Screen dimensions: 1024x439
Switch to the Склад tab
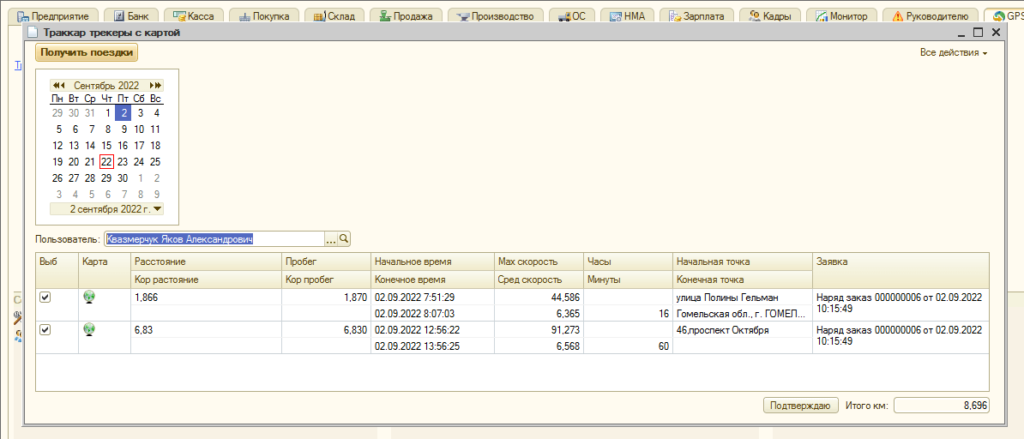click(331, 17)
